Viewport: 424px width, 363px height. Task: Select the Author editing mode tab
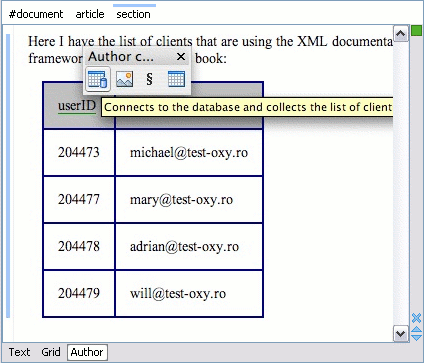point(87,352)
